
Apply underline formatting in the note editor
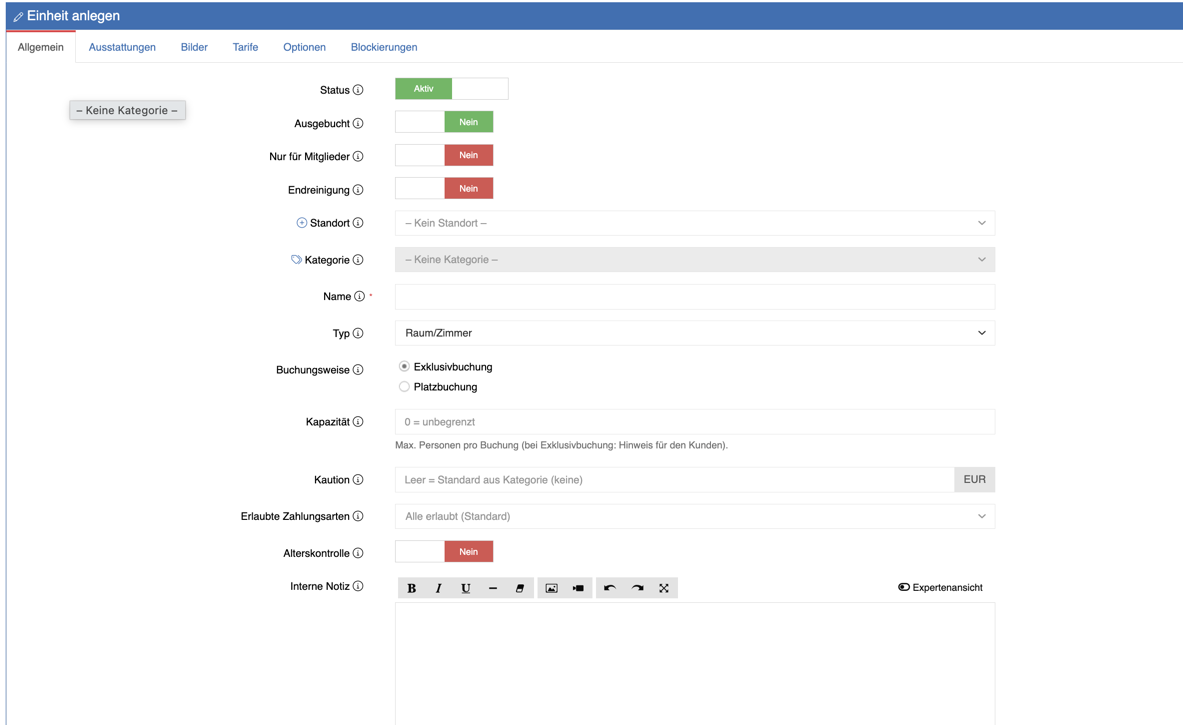pyautogui.click(x=466, y=588)
